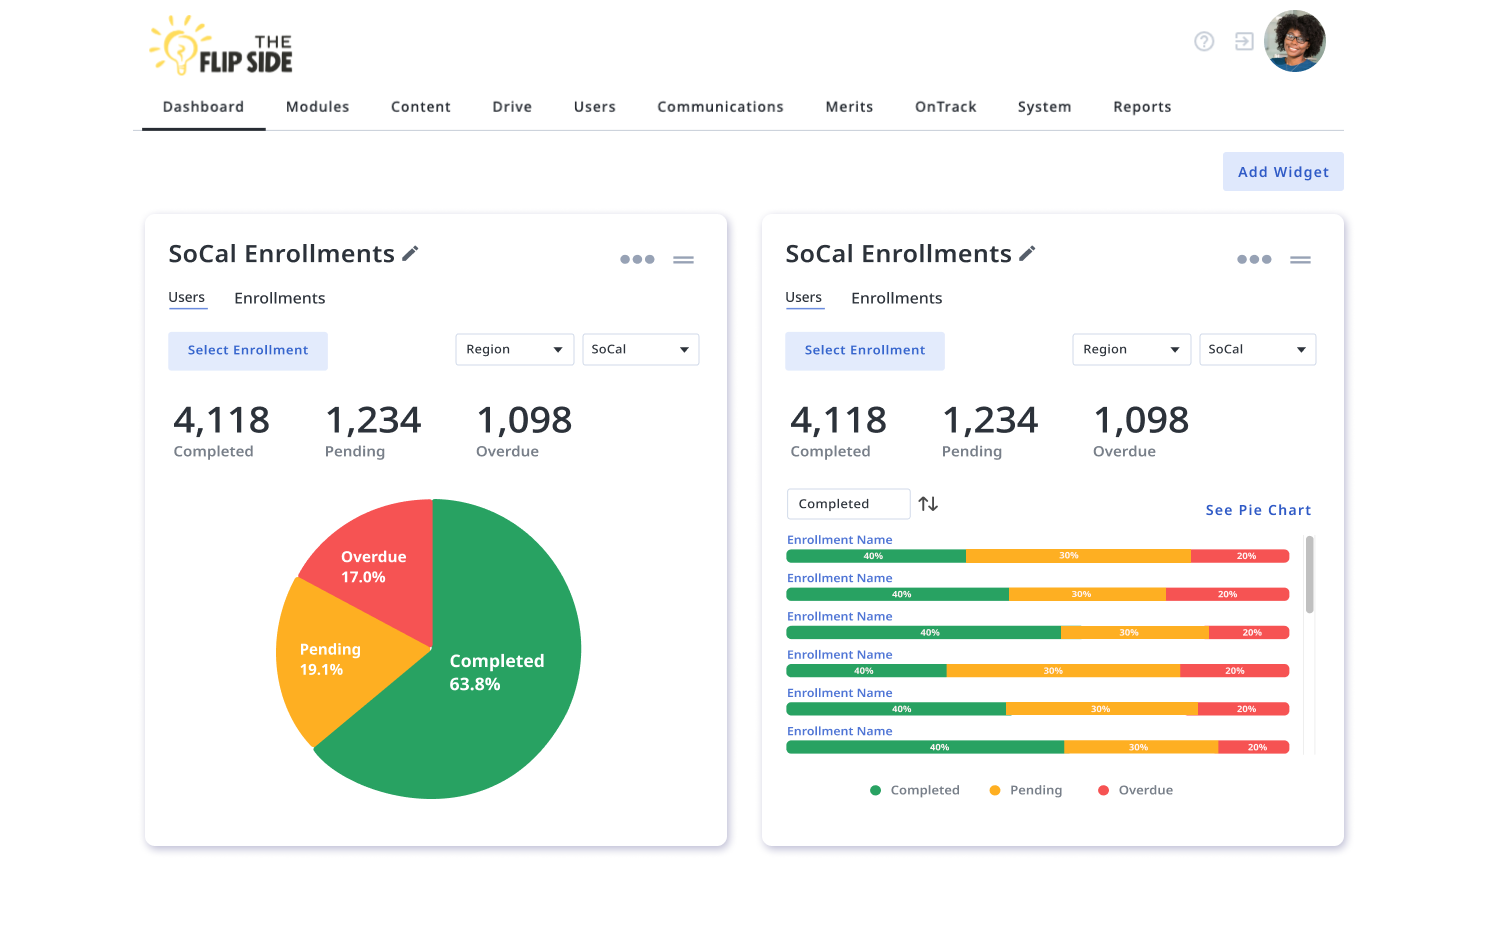The width and height of the screenshot is (1500, 936).
Task: Open the Completed filter combo box
Action: click(x=848, y=503)
